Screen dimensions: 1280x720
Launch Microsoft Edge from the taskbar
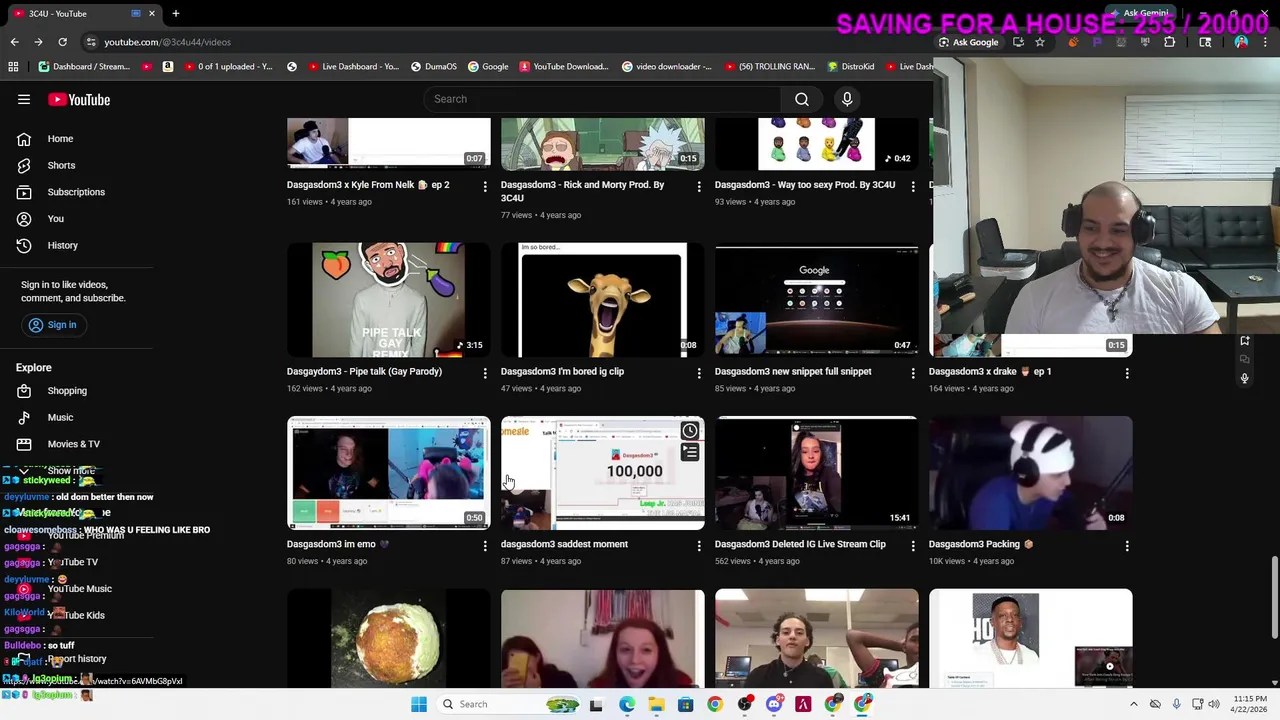[626, 704]
